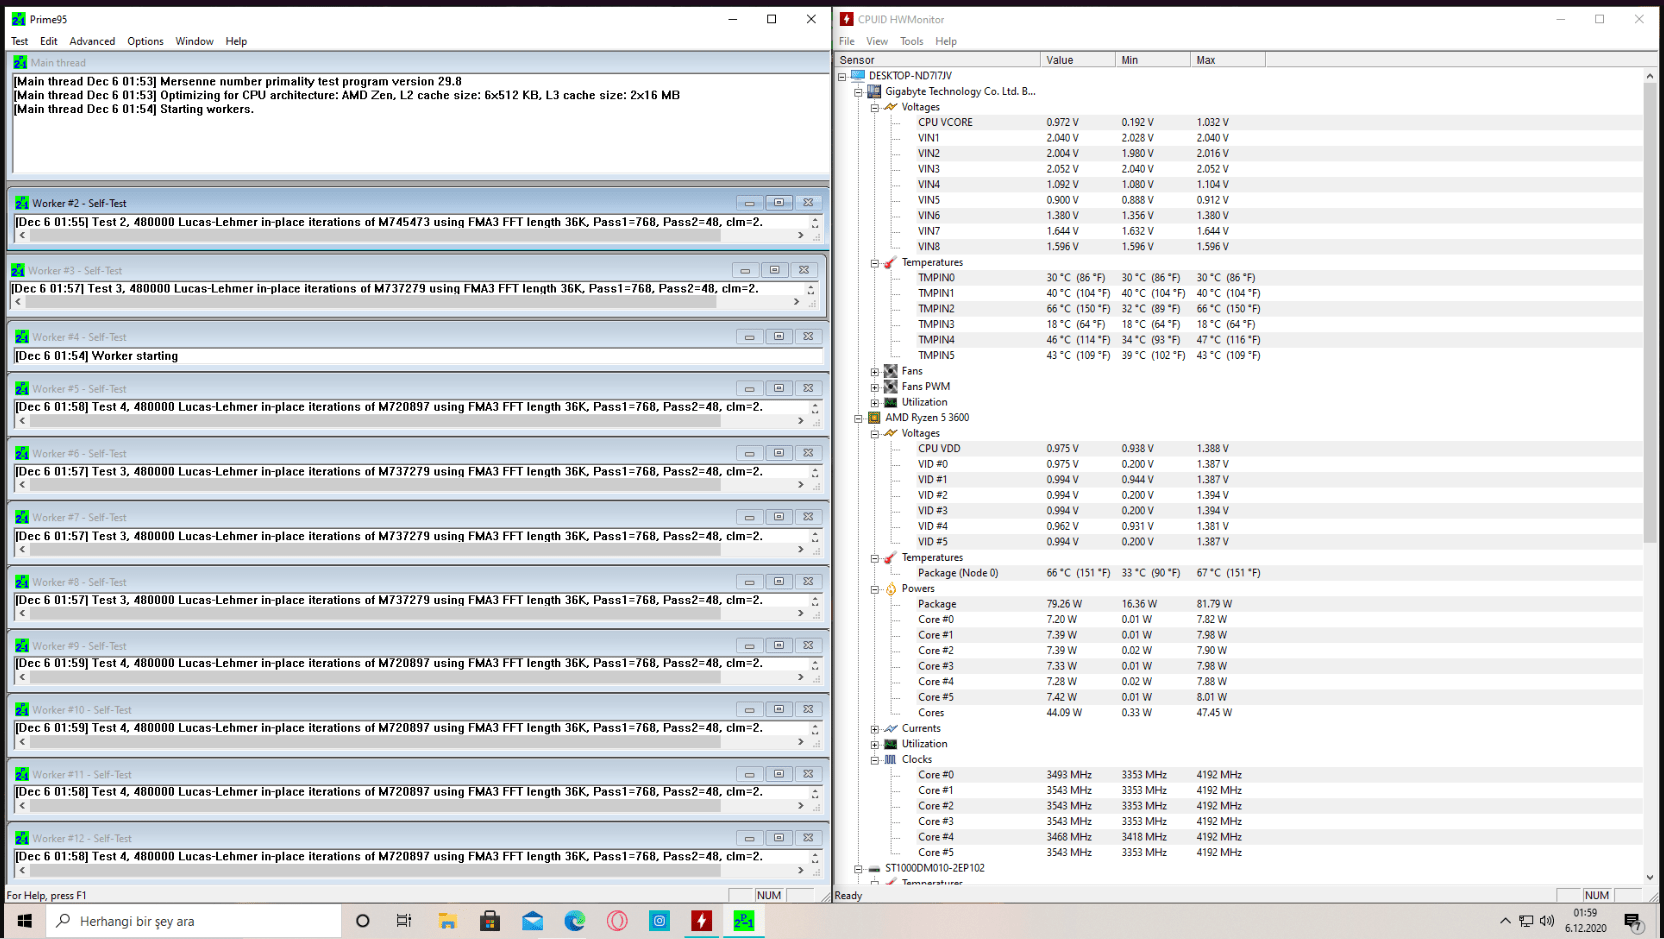Open the Windows Start menu
The width and height of the screenshot is (1664, 939).
(x=24, y=921)
